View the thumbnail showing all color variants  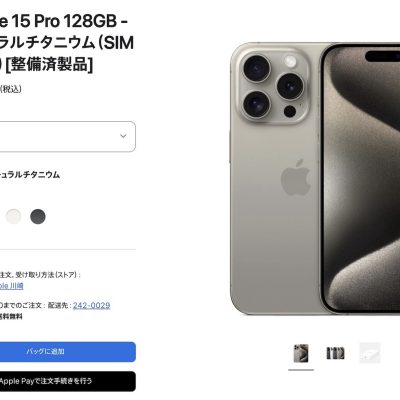click(x=335, y=353)
